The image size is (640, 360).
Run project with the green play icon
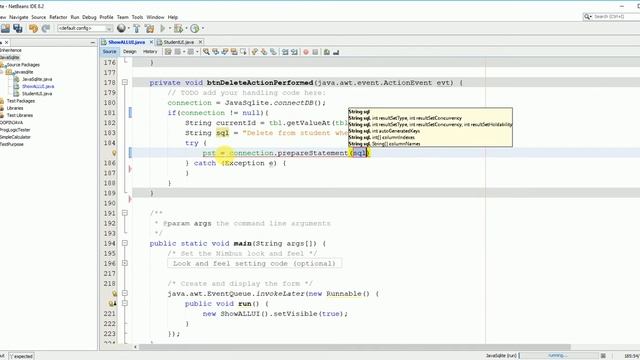pyautogui.click(x=163, y=28)
